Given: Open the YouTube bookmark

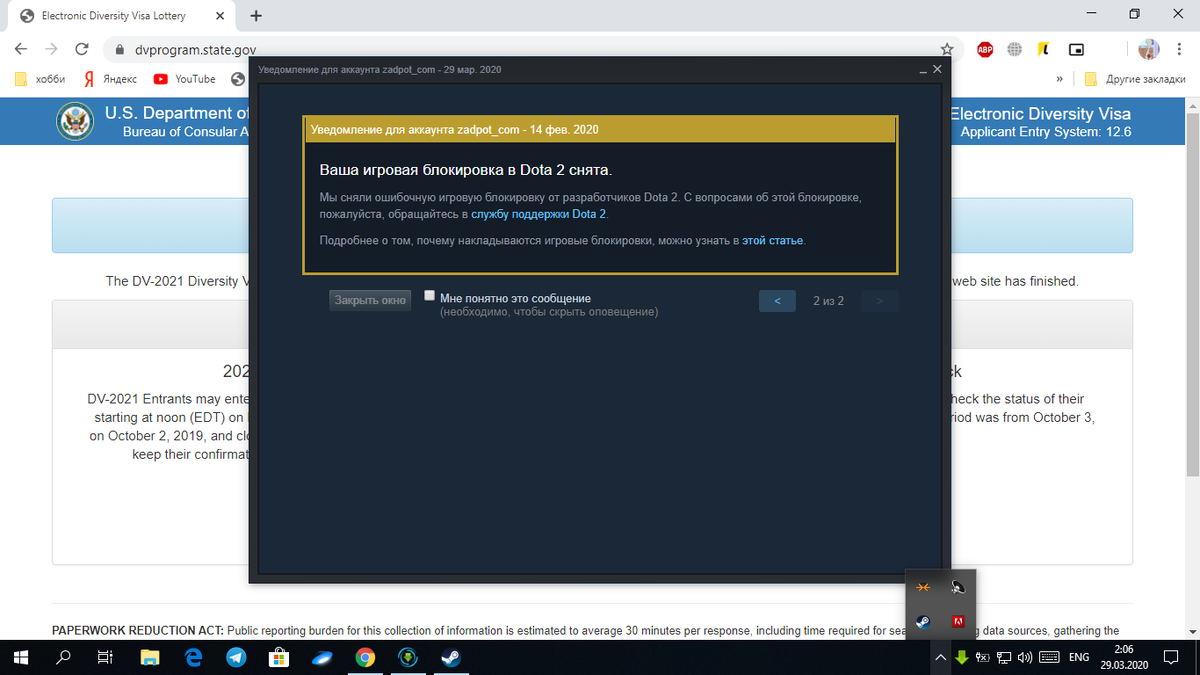Looking at the screenshot, I should pyautogui.click(x=185, y=79).
